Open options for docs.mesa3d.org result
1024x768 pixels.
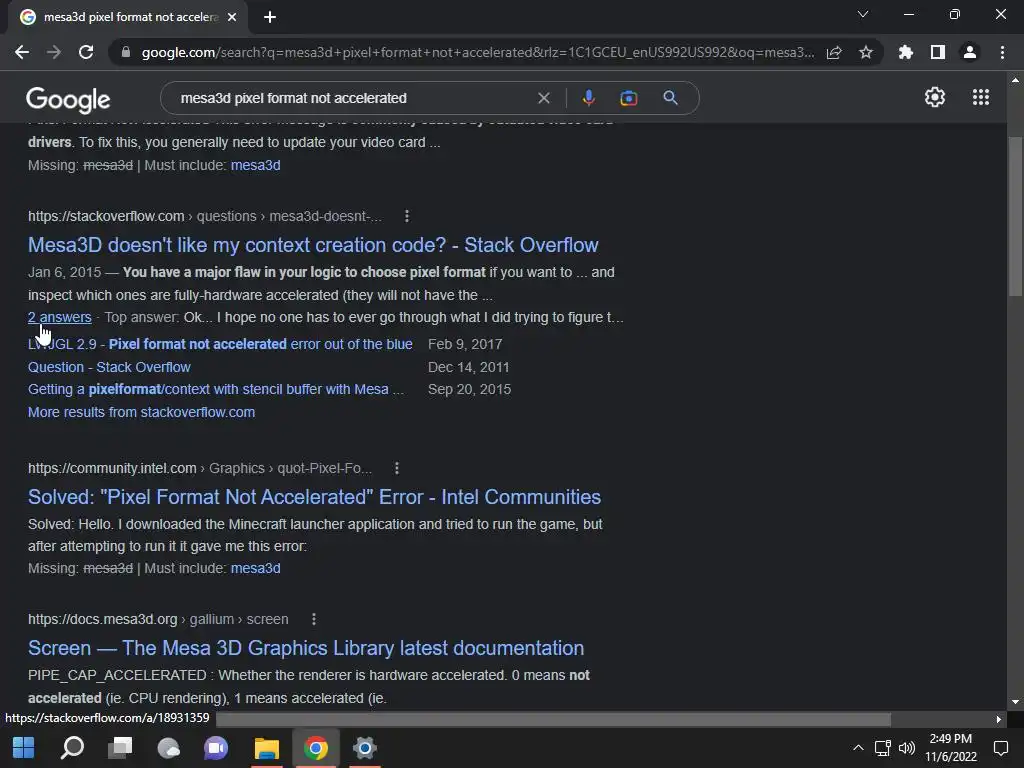pos(313,619)
